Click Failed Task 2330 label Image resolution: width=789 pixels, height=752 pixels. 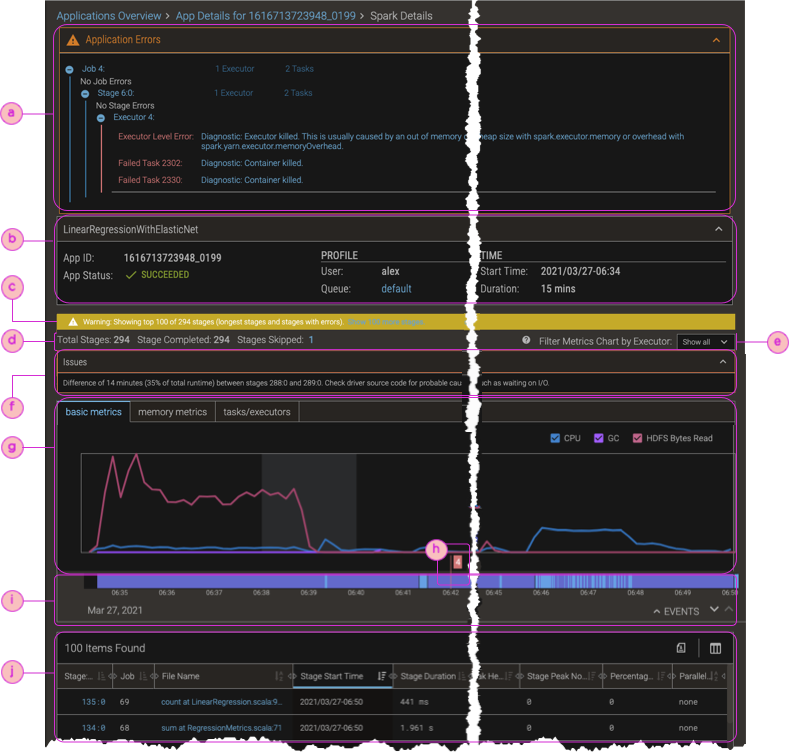pyautogui.click(x=150, y=180)
